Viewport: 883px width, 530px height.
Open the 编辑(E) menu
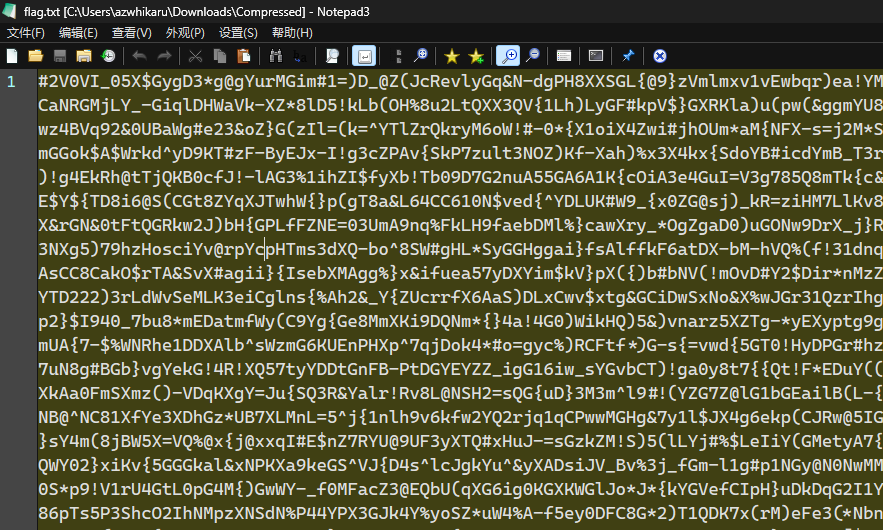pyautogui.click(x=78, y=33)
